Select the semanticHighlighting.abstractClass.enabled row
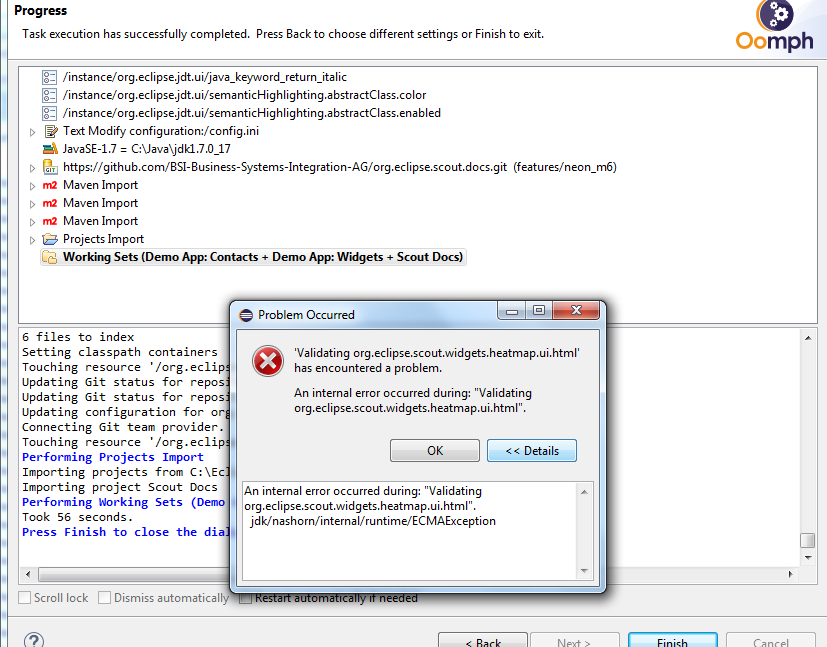827x647 pixels. point(252,113)
